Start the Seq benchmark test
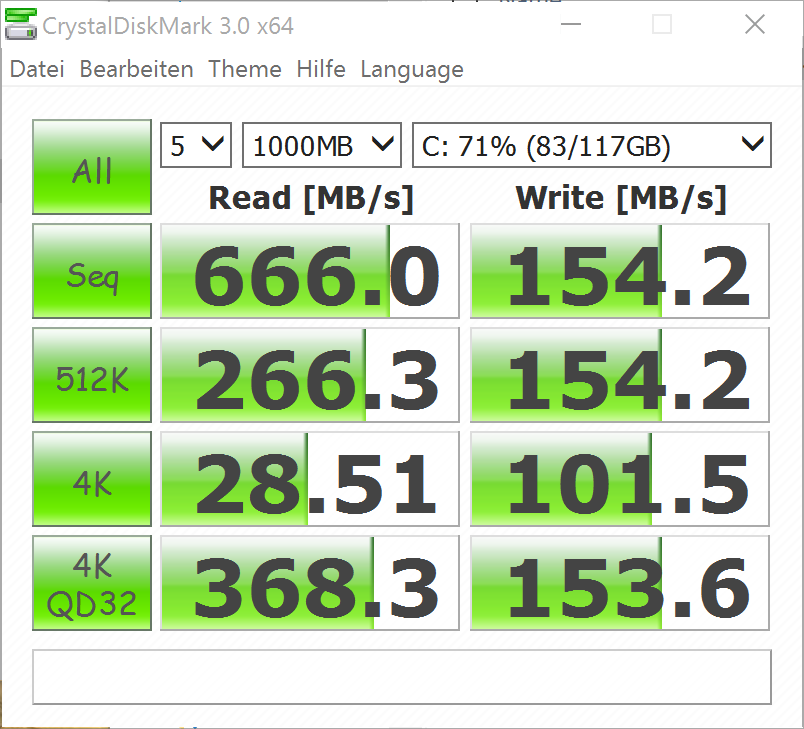The height and width of the screenshot is (729, 804). click(92, 271)
